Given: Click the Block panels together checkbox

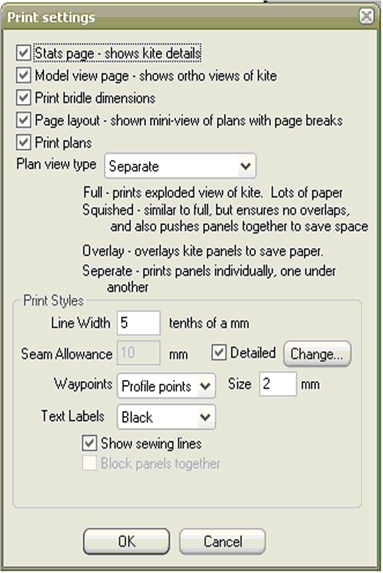Looking at the screenshot, I should (x=89, y=463).
